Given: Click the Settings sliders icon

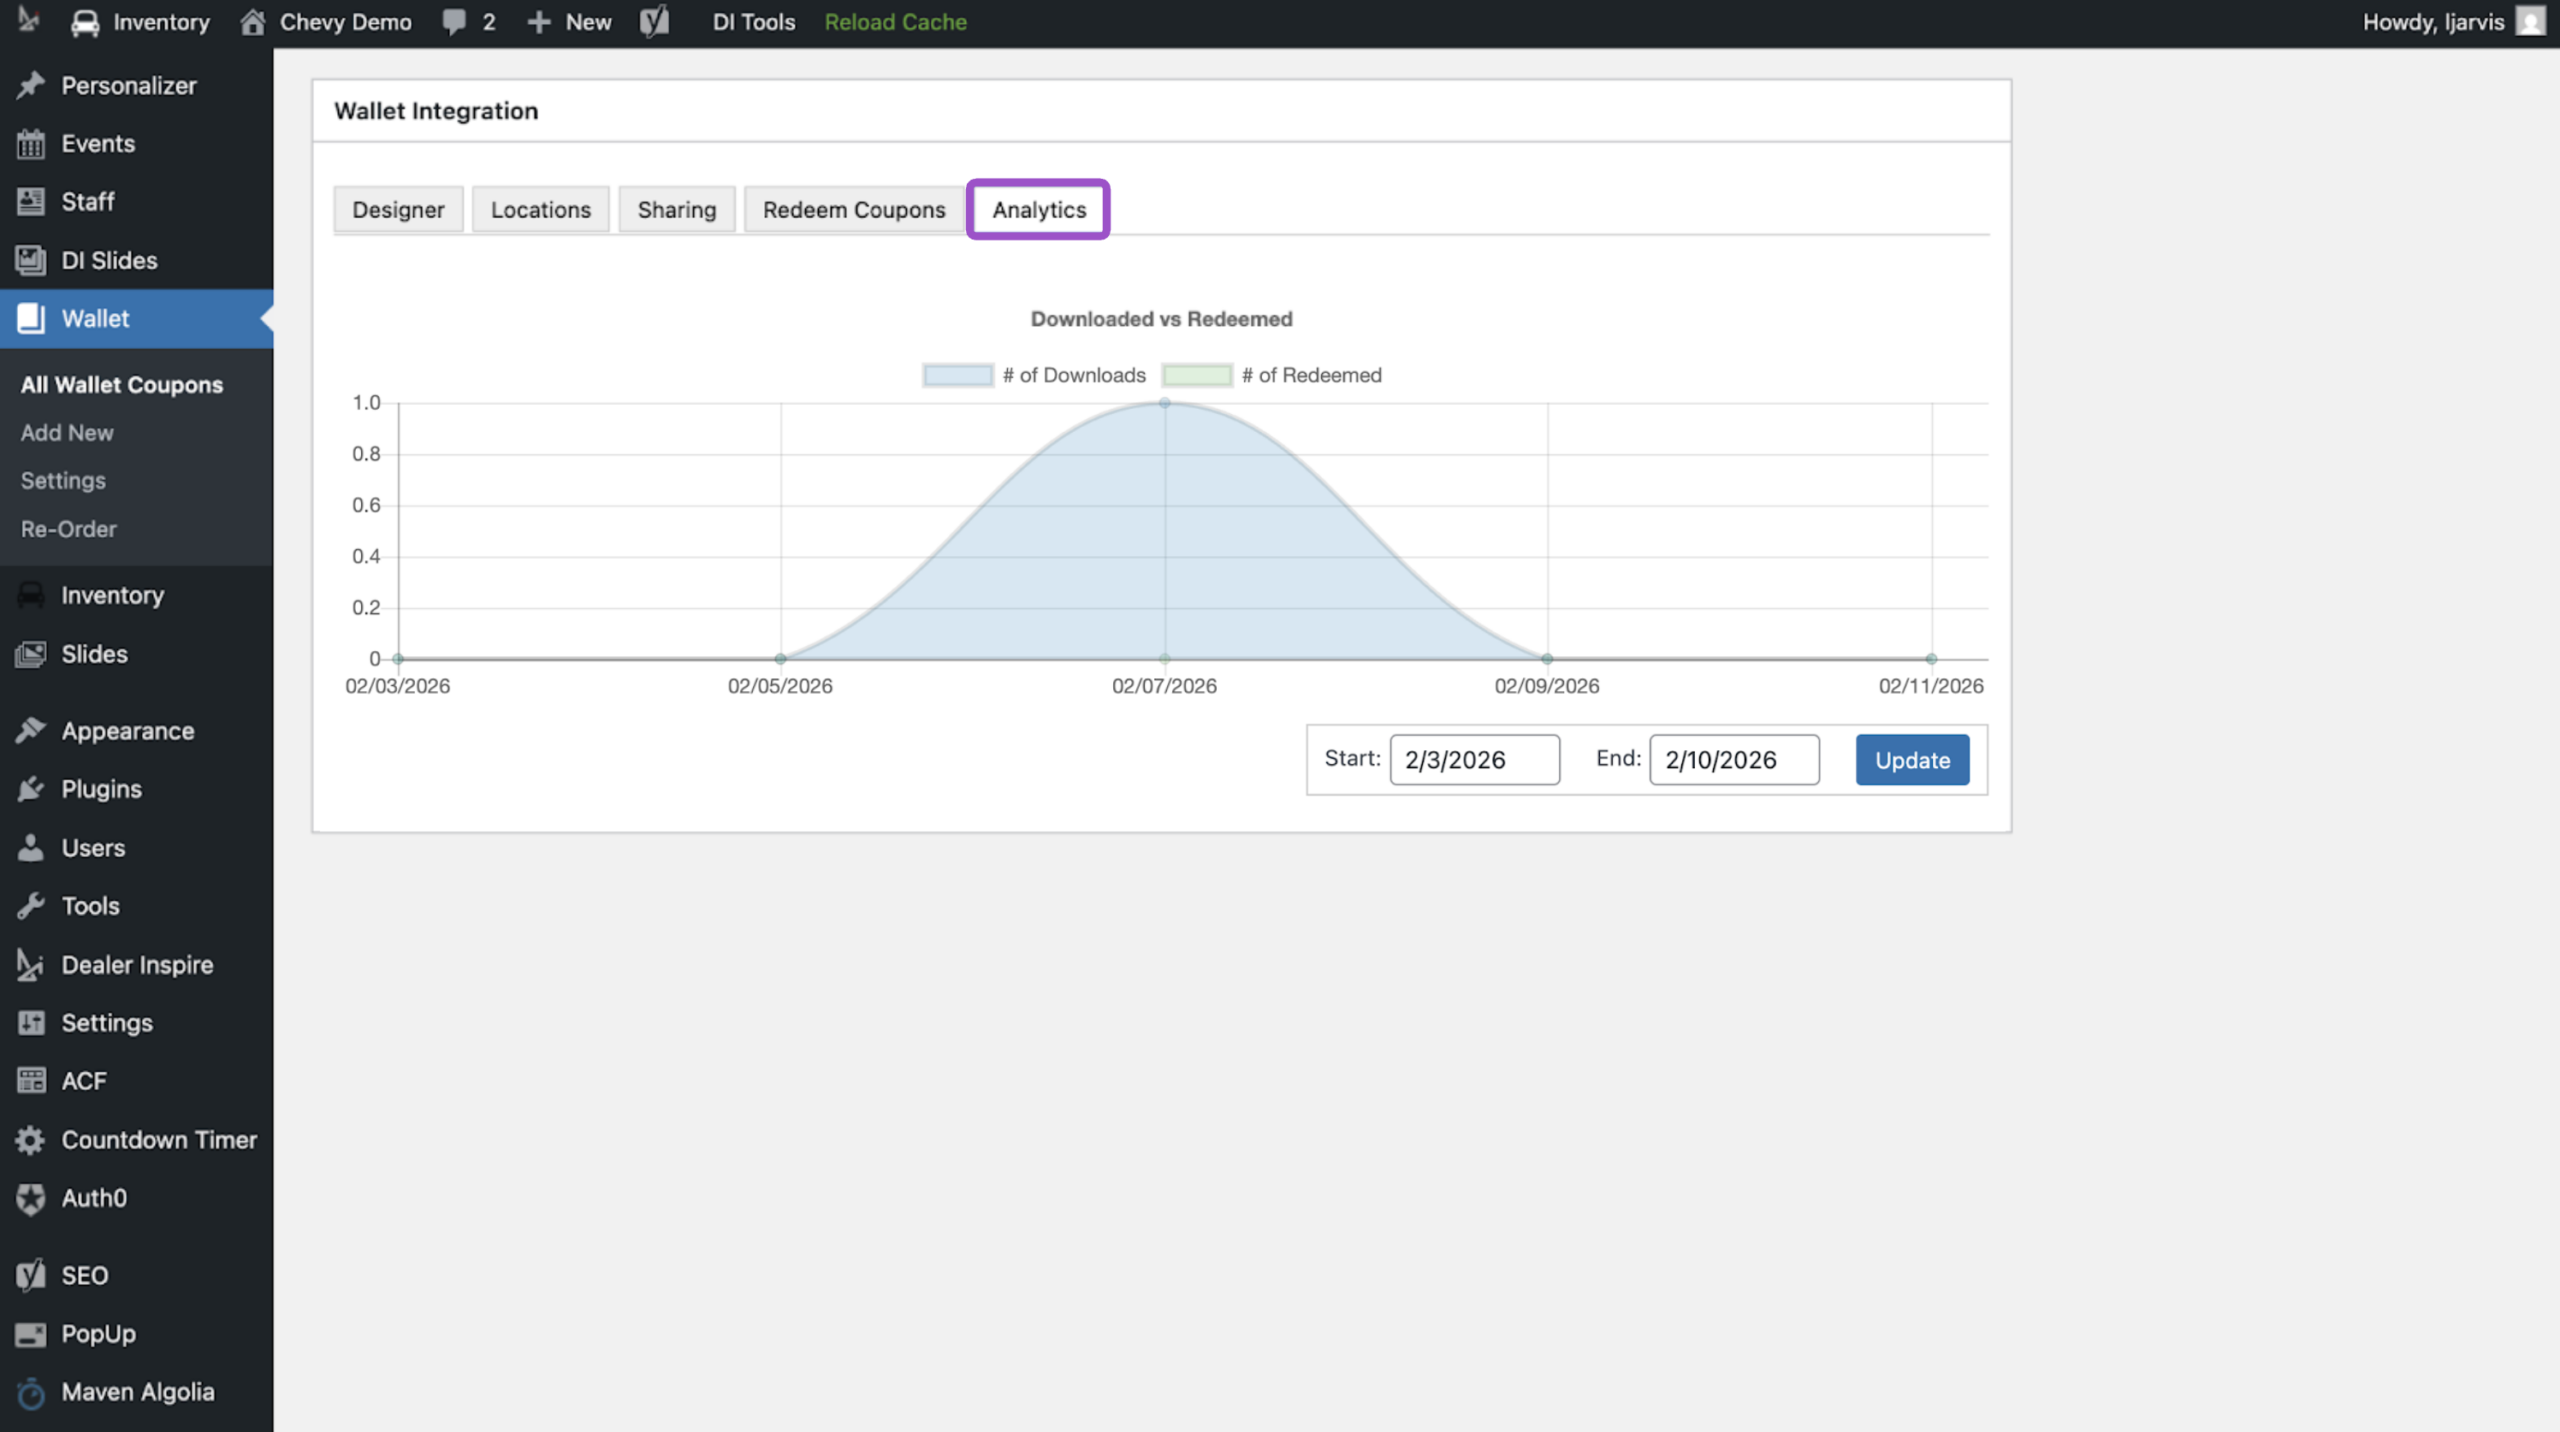Looking at the screenshot, I should coord(31,1023).
